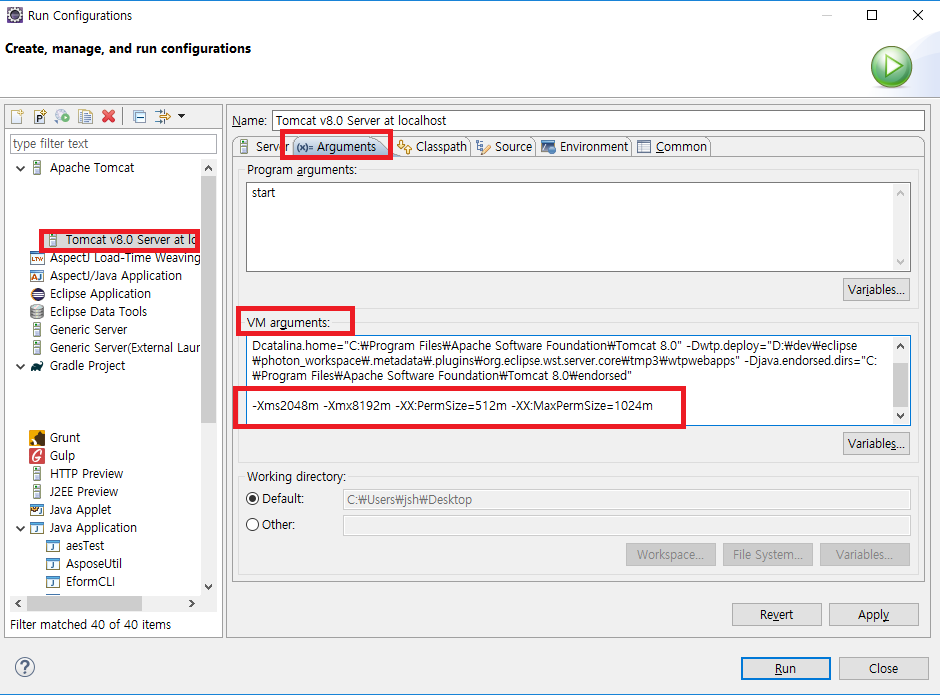940x695 pixels.
Task: Switch to the Source tab
Action: [x=504, y=146]
